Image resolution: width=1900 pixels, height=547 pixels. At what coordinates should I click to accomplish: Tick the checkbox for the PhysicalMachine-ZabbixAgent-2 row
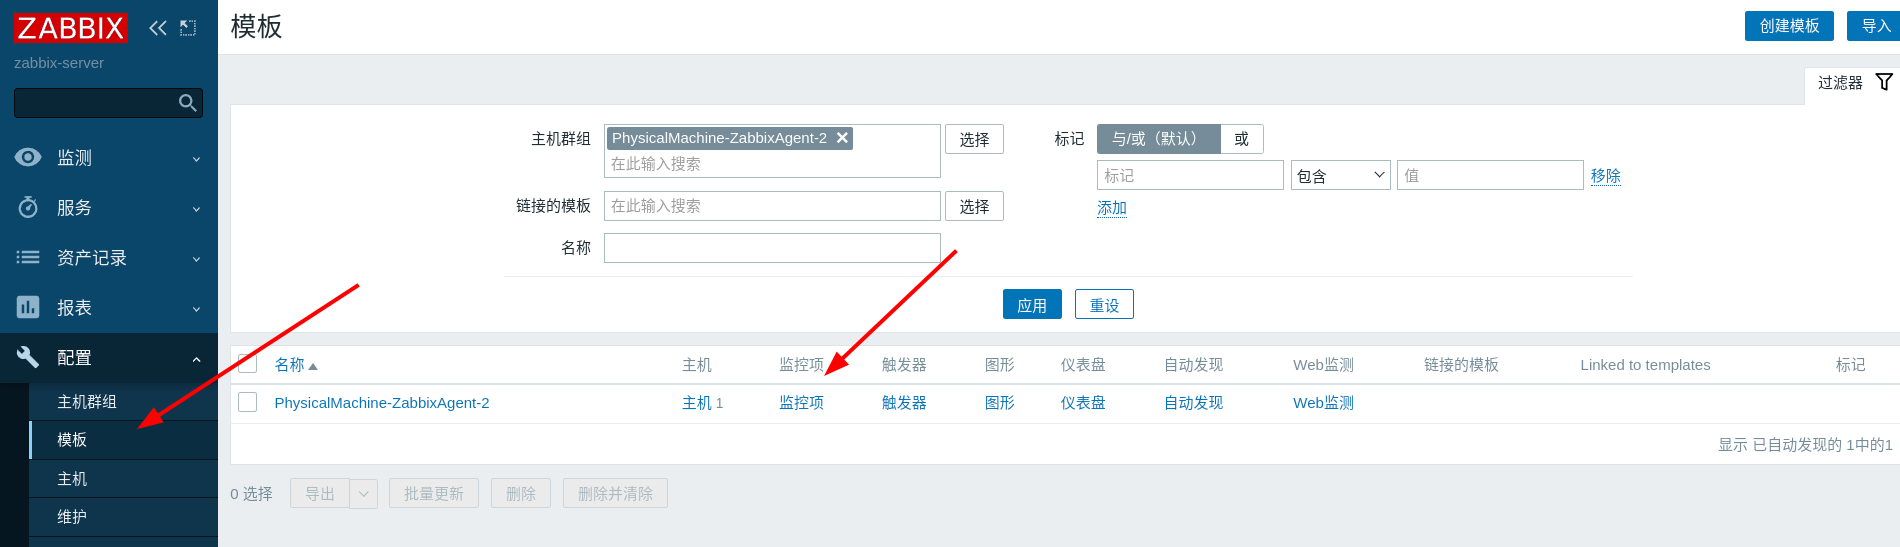(x=248, y=402)
